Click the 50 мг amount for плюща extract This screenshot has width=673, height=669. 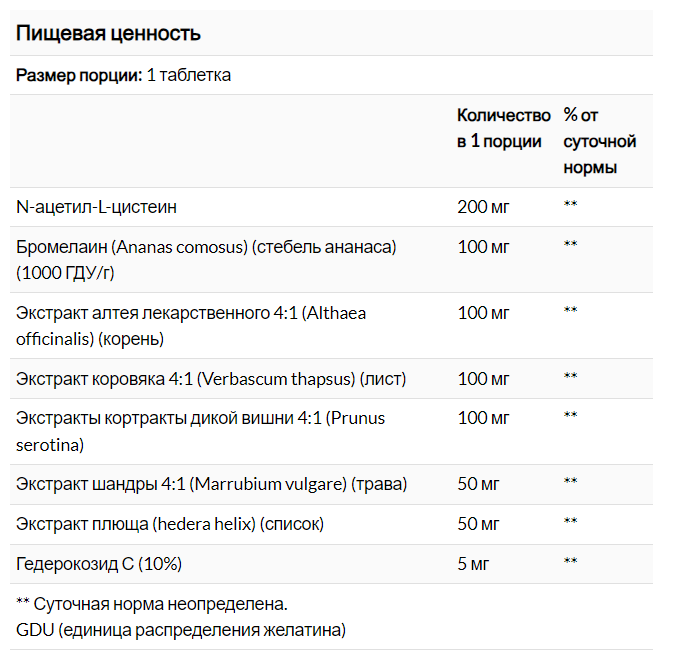479,523
